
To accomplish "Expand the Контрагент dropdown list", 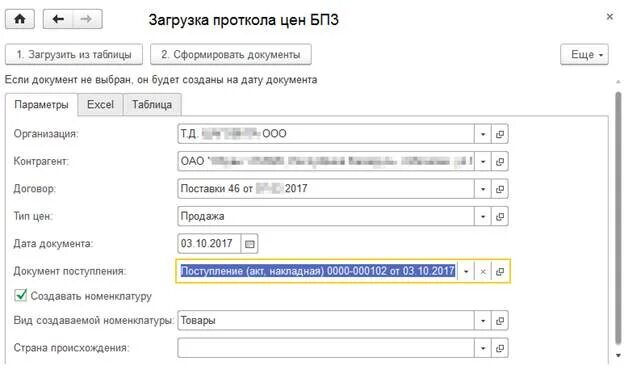I will coord(483,162).
